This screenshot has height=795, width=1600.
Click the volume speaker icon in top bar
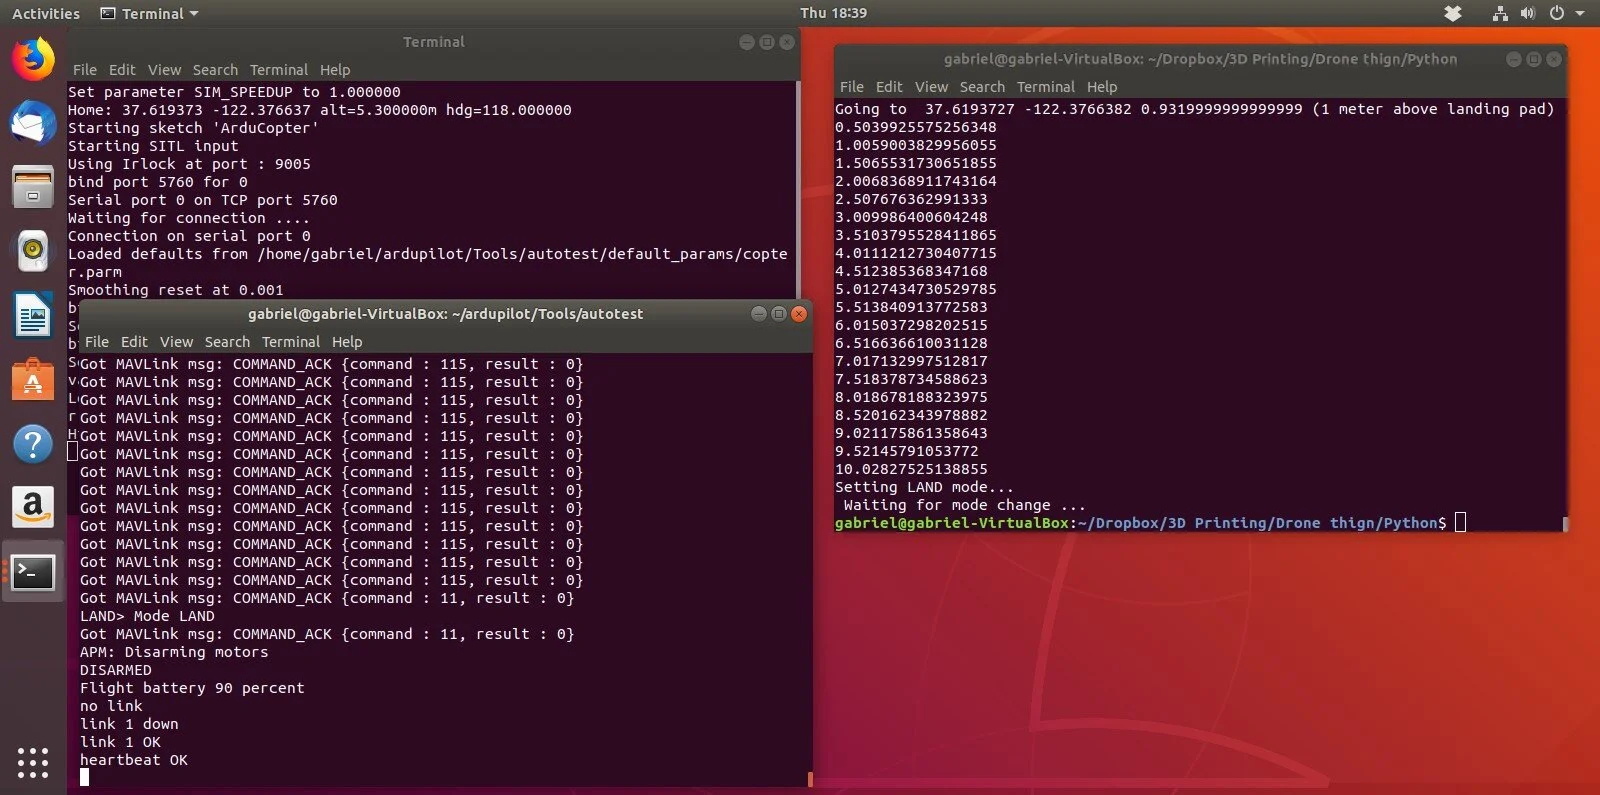[1527, 13]
